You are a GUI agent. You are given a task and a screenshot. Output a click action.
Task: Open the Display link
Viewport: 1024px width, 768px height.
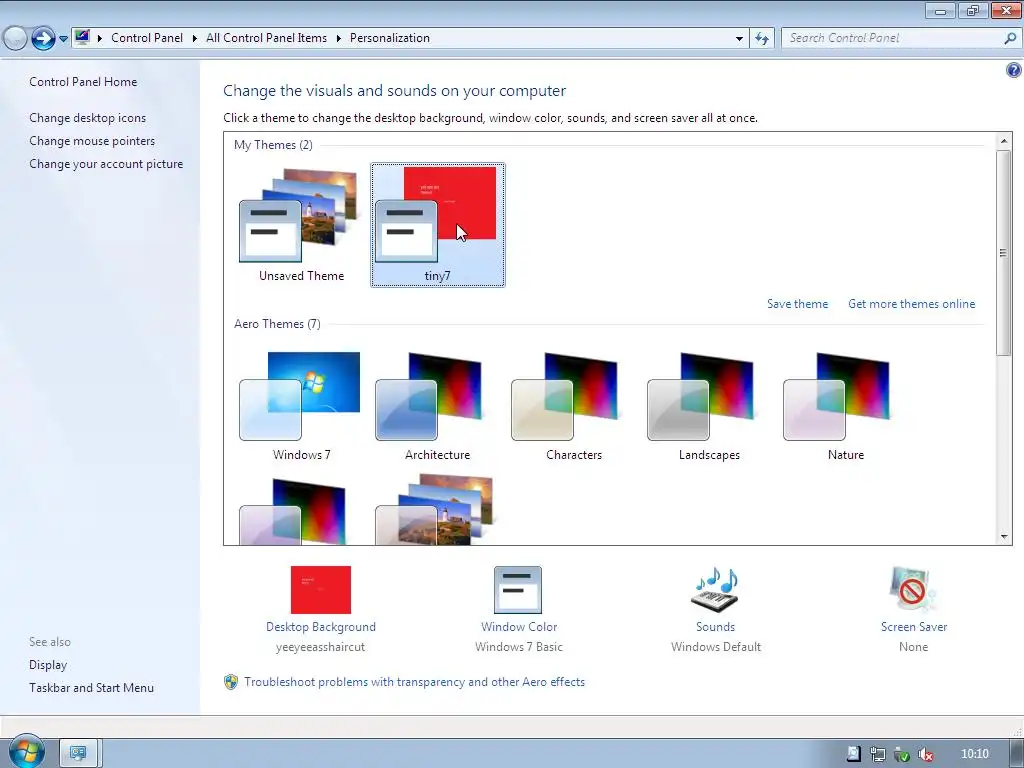(48, 665)
